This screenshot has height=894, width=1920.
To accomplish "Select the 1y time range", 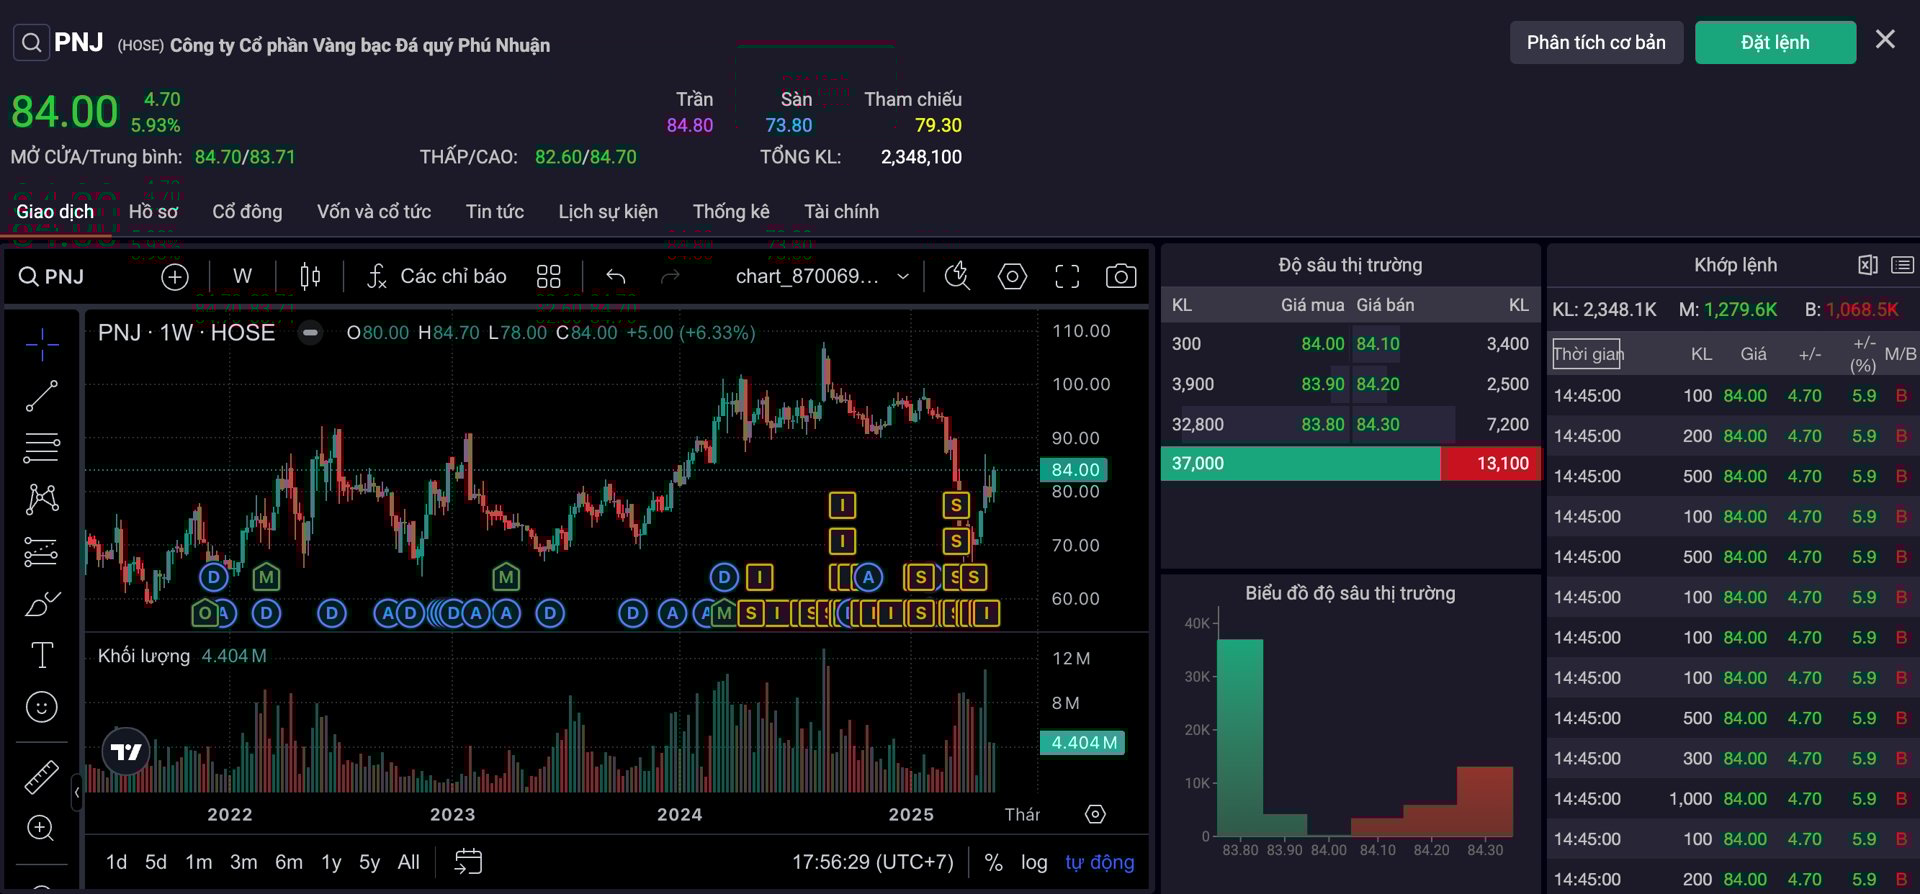I will (x=331, y=862).
